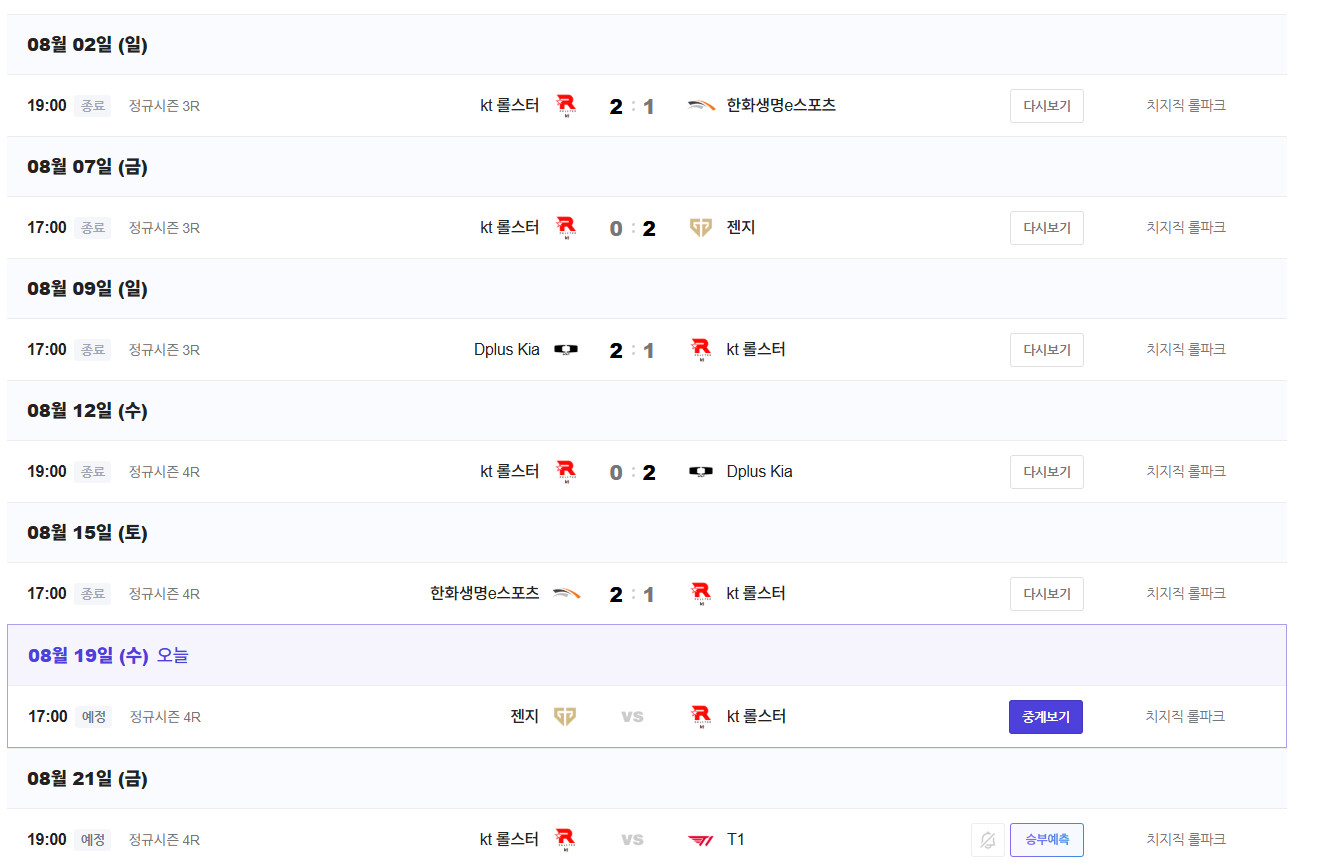Click Dplus Kia logo in 08월 09일 match
The image size is (1318, 864).
coord(566,349)
